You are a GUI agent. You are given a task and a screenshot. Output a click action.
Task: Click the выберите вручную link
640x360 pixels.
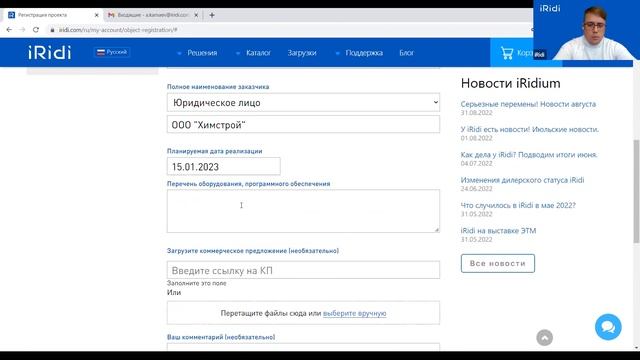pyautogui.click(x=354, y=313)
